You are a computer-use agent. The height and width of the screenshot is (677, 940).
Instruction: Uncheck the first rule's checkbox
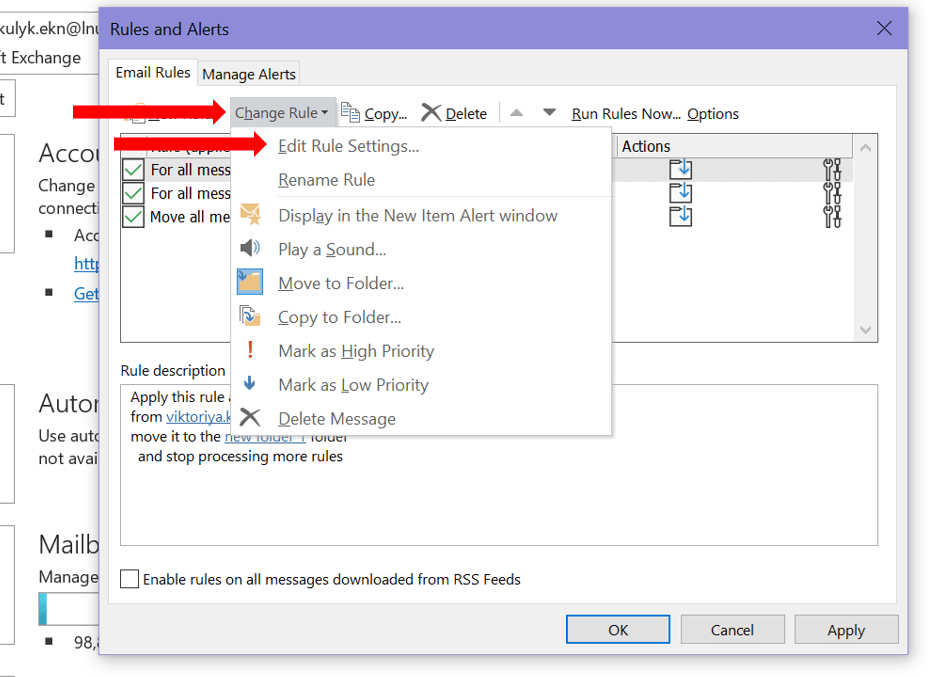click(x=133, y=169)
